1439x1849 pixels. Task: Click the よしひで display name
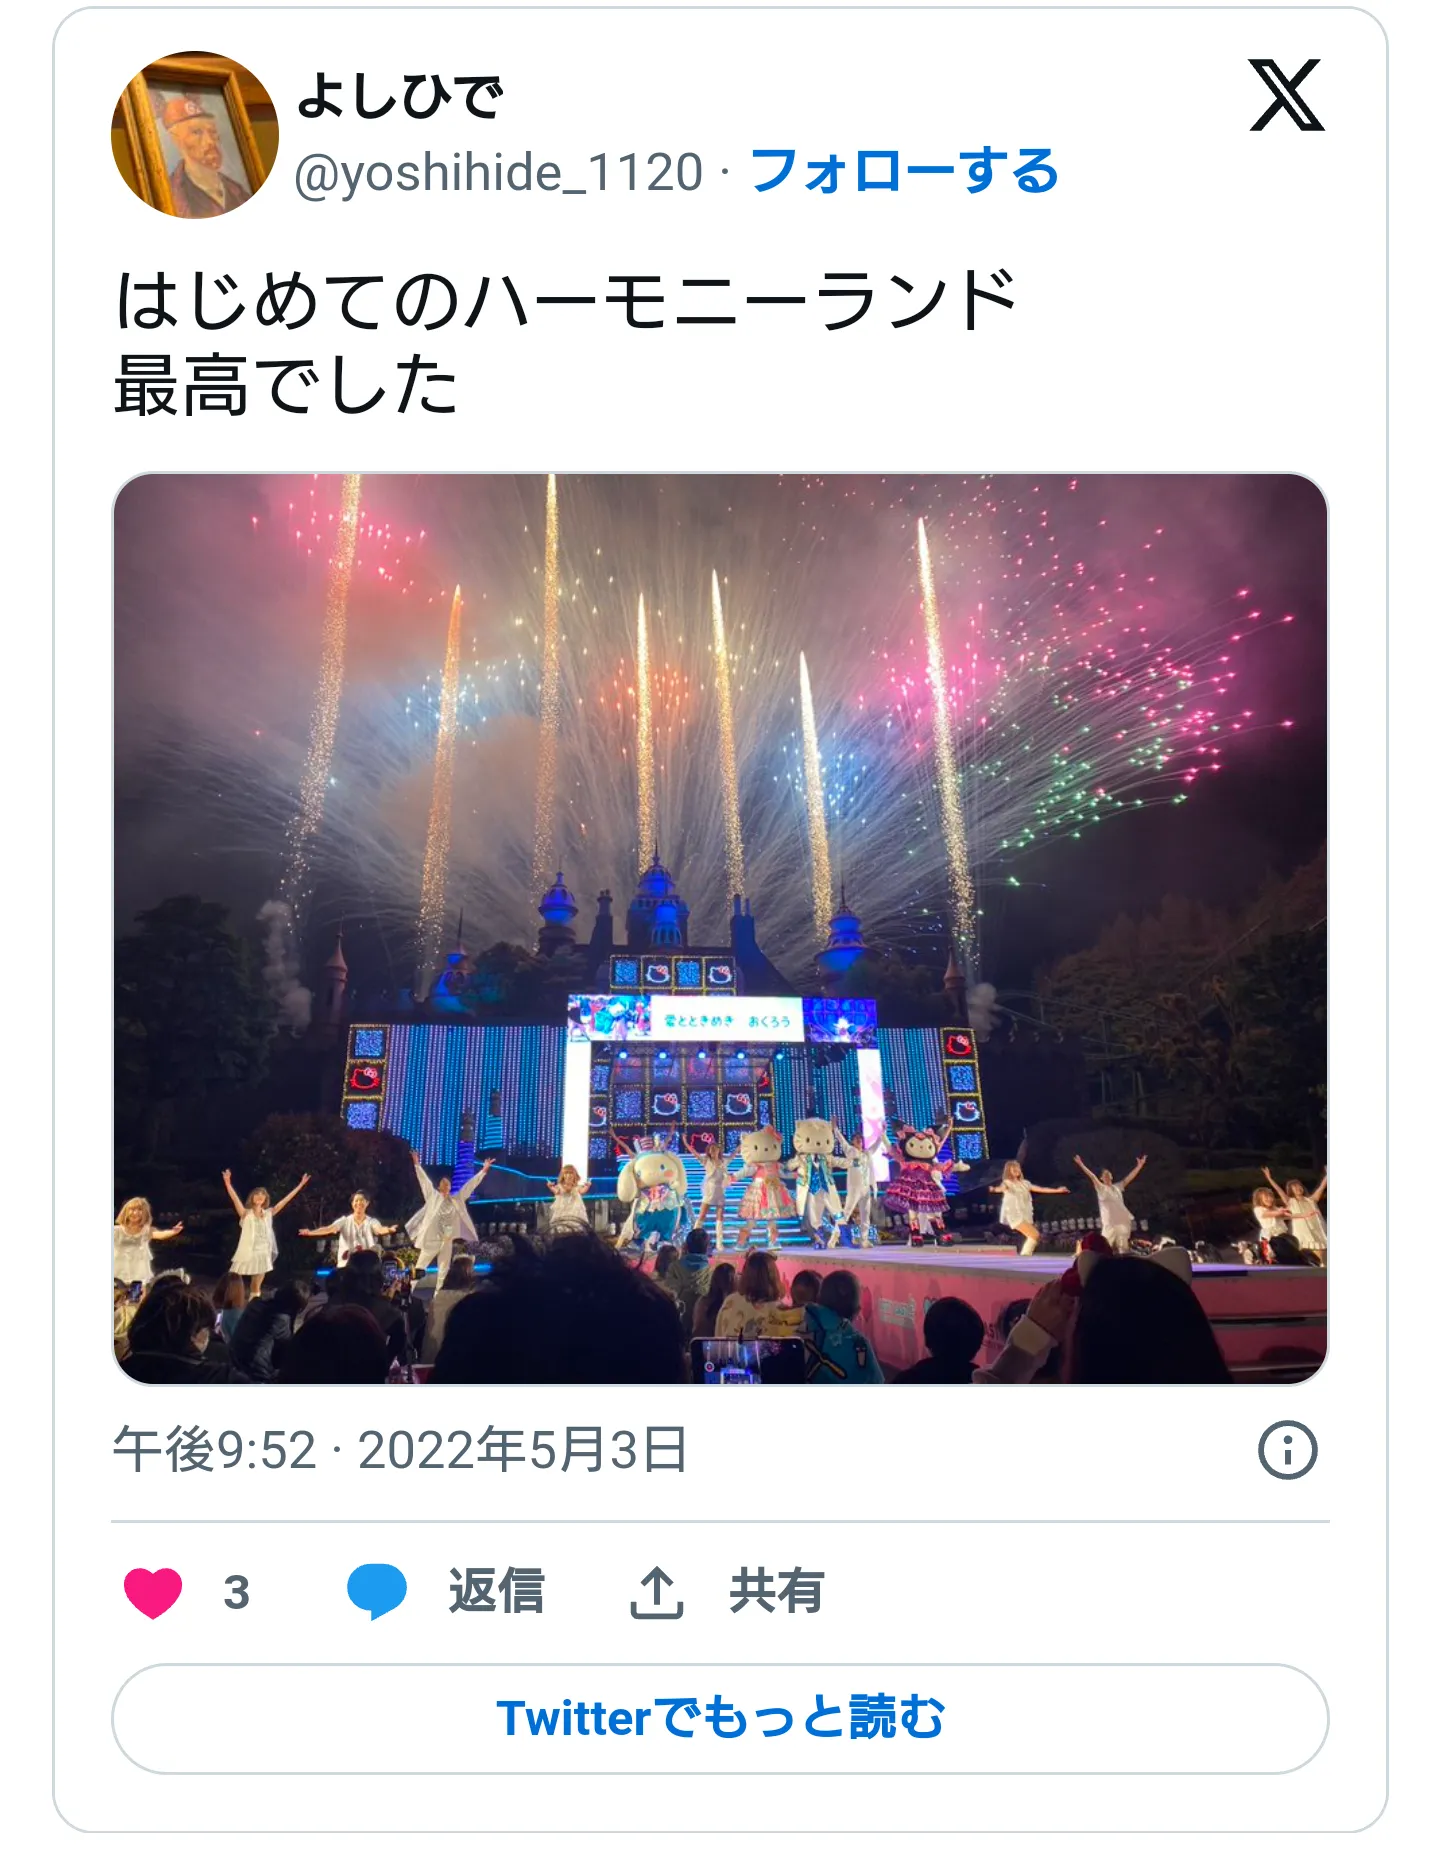[399, 97]
